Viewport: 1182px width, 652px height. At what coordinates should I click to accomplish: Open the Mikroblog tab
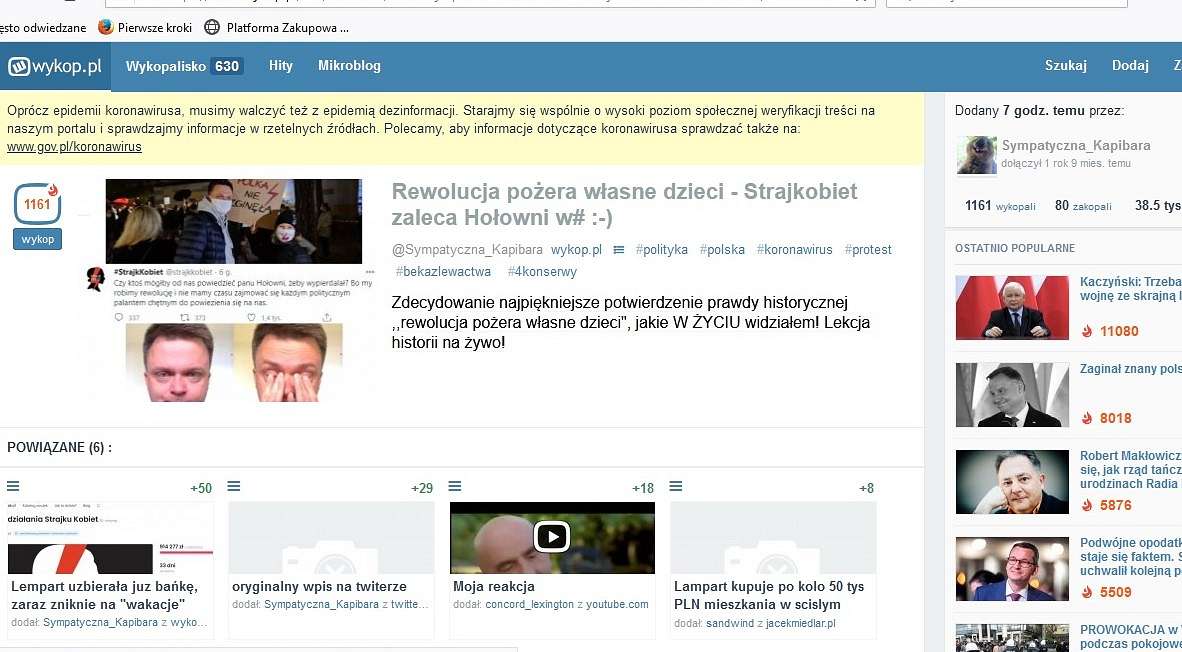[x=349, y=66]
